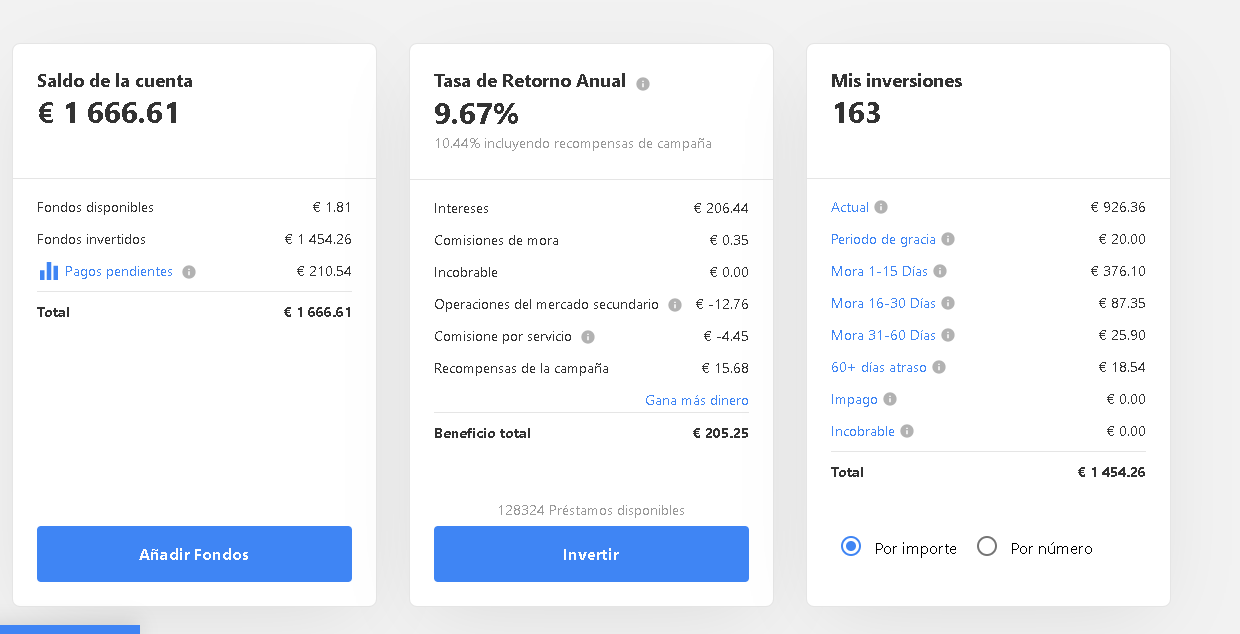Screen dimensions: 1240x634
Task: Click info icon beside 60+ días atraso
Action: (x=939, y=367)
